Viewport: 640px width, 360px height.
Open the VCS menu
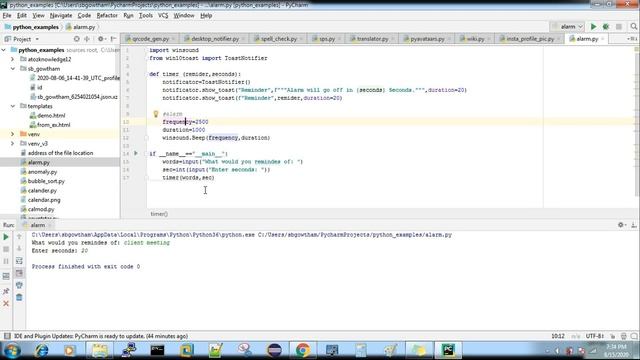coord(163,16)
